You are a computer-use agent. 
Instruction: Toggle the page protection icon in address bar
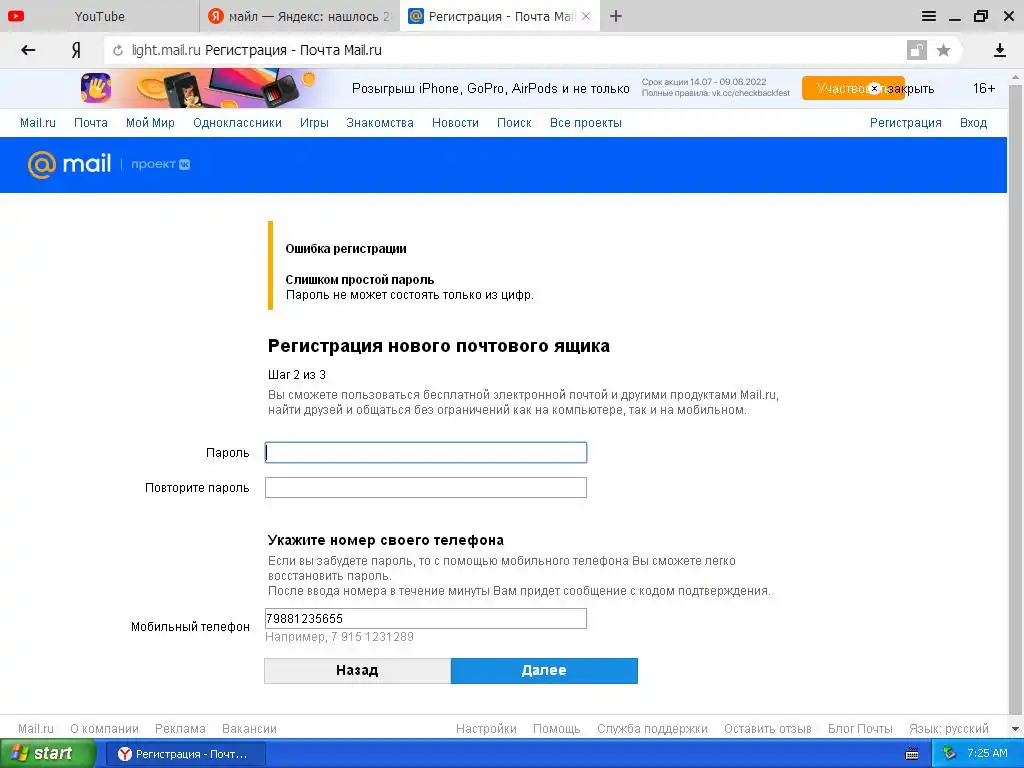tap(916, 50)
